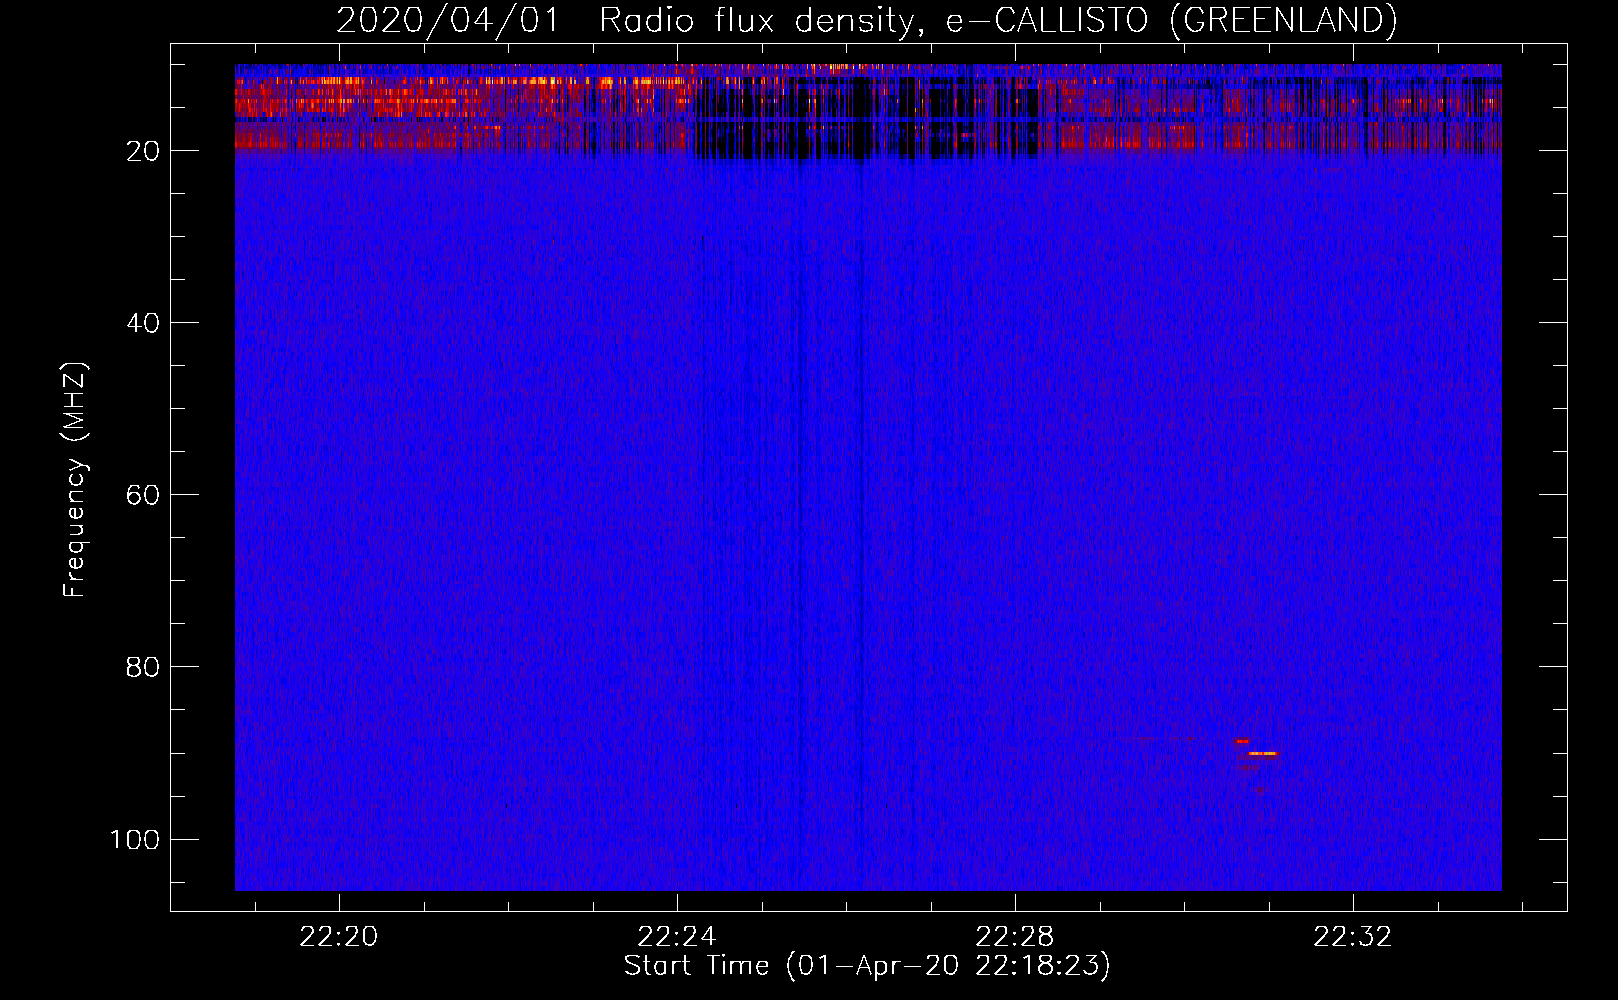The image size is (1618, 1000).
Task: Click the dark black dropout region near 20 MHz
Action: (865, 120)
